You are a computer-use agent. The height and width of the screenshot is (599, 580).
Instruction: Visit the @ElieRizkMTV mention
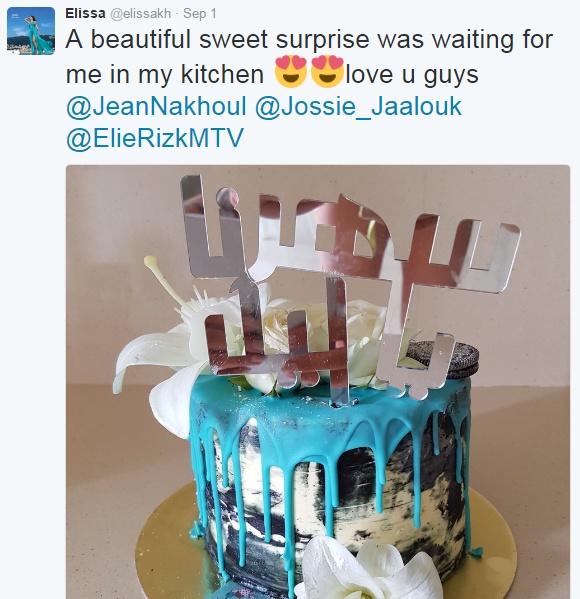pos(155,138)
